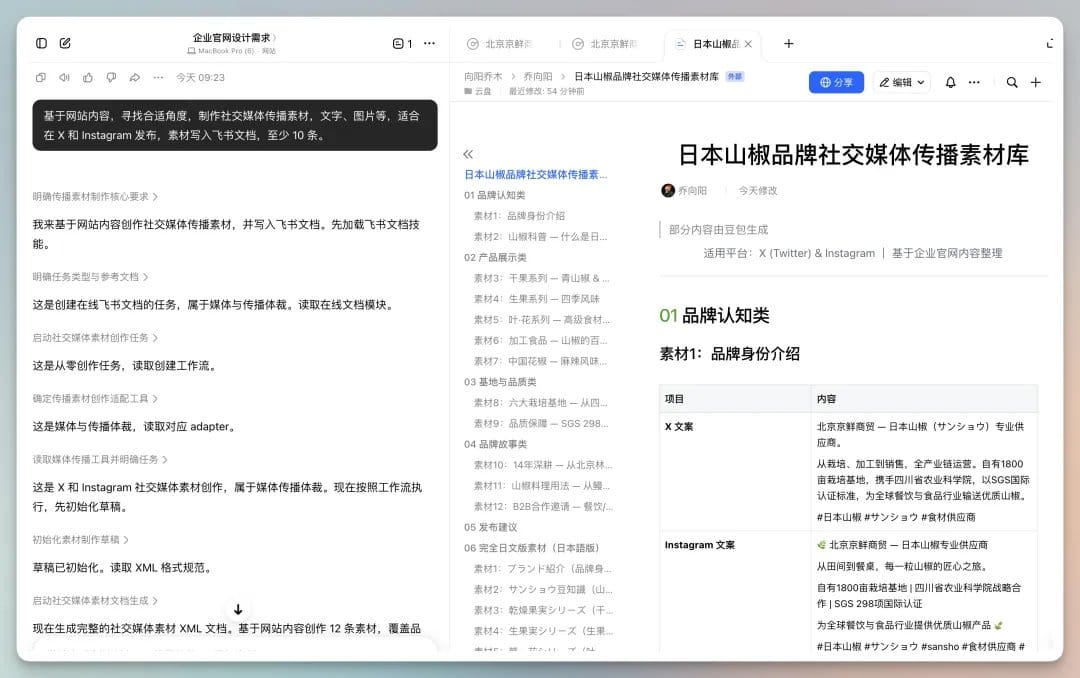Jump to outline 素材7: 中国花椒
Viewport: 1080px width, 678px height.
click(x=541, y=361)
